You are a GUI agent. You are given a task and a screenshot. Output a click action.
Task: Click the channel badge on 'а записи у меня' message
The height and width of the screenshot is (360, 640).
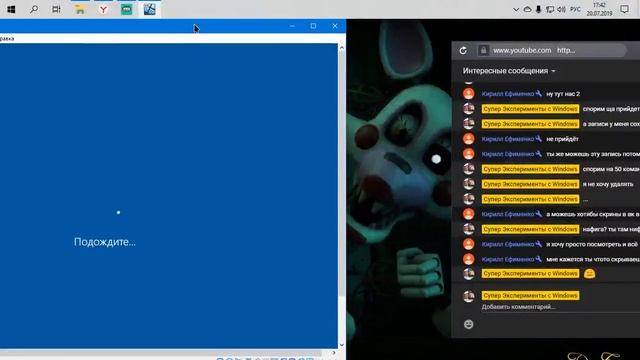click(x=530, y=124)
